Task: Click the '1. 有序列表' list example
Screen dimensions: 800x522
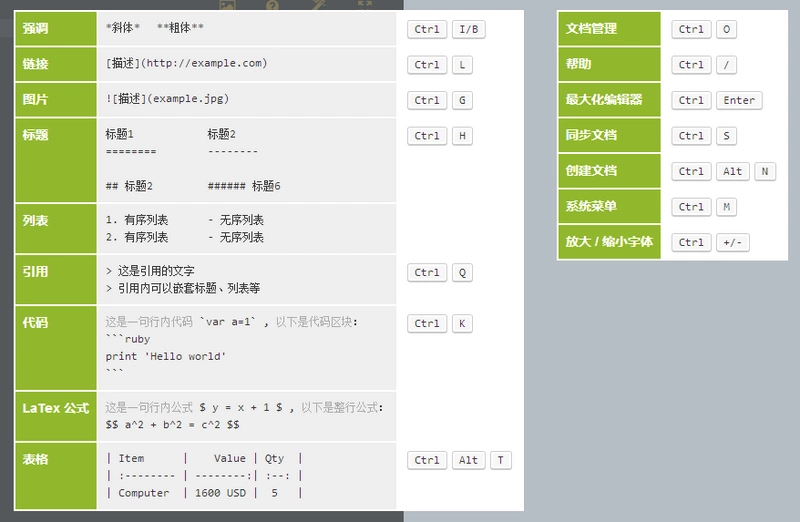Action: point(137,220)
